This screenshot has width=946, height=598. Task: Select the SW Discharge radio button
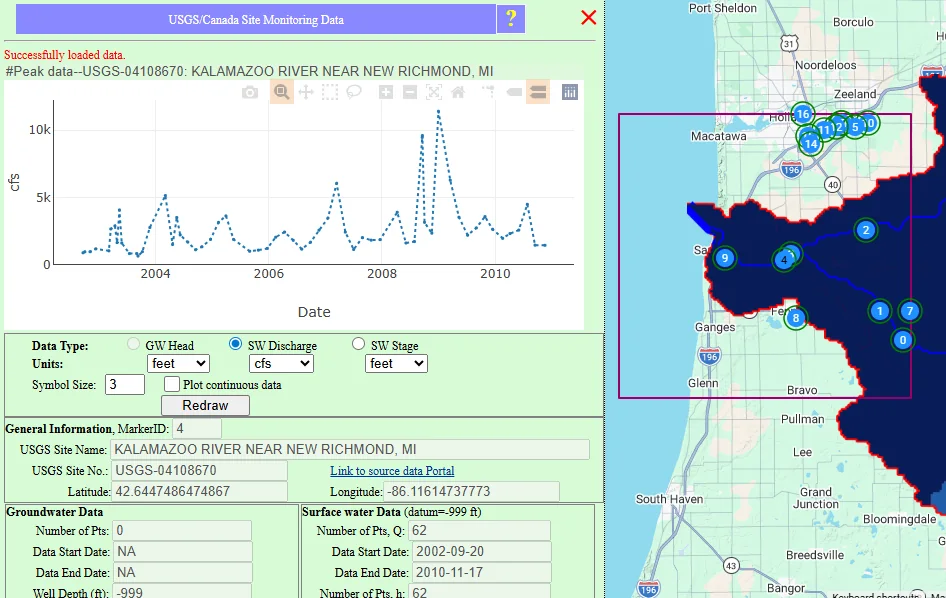click(236, 343)
